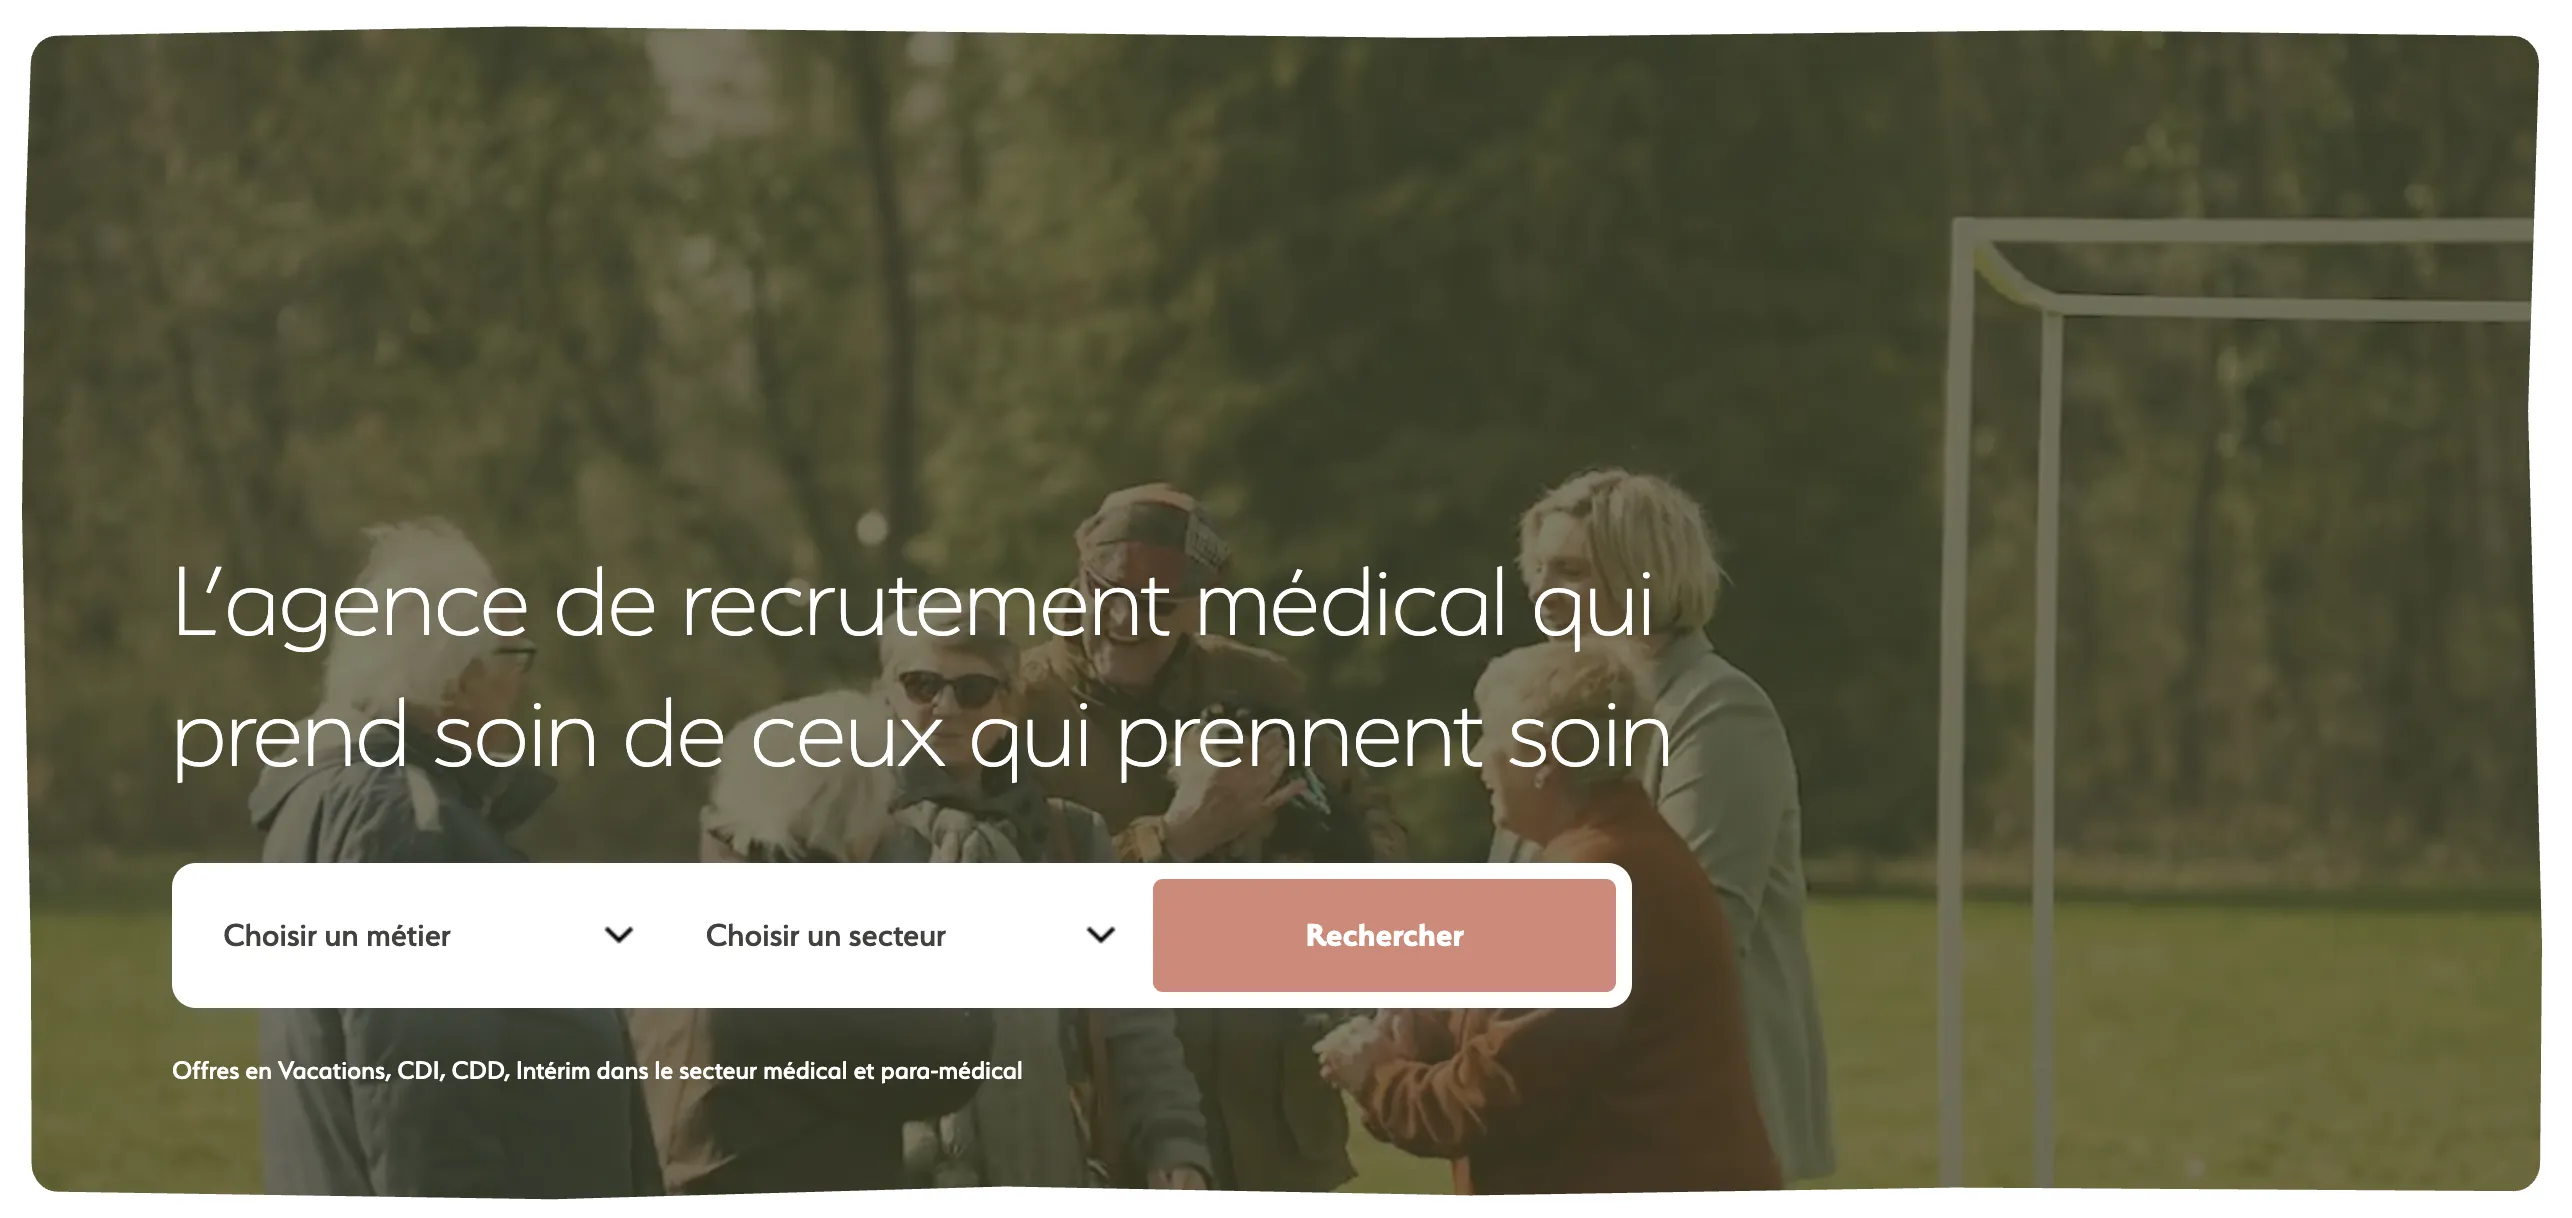
Task: Click "CDI" in the offers caption
Action: (420, 1071)
